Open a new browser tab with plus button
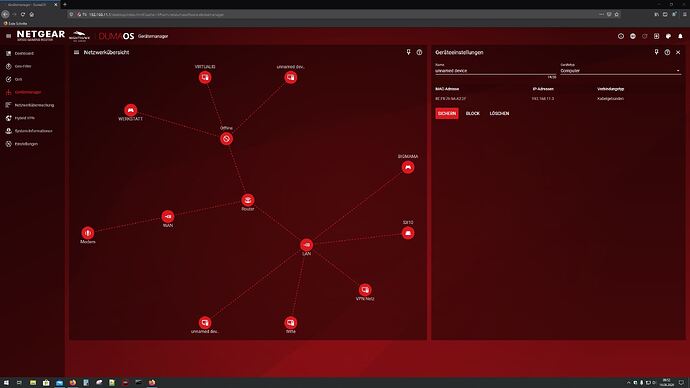The height and width of the screenshot is (388, 690). click(65, 4)
